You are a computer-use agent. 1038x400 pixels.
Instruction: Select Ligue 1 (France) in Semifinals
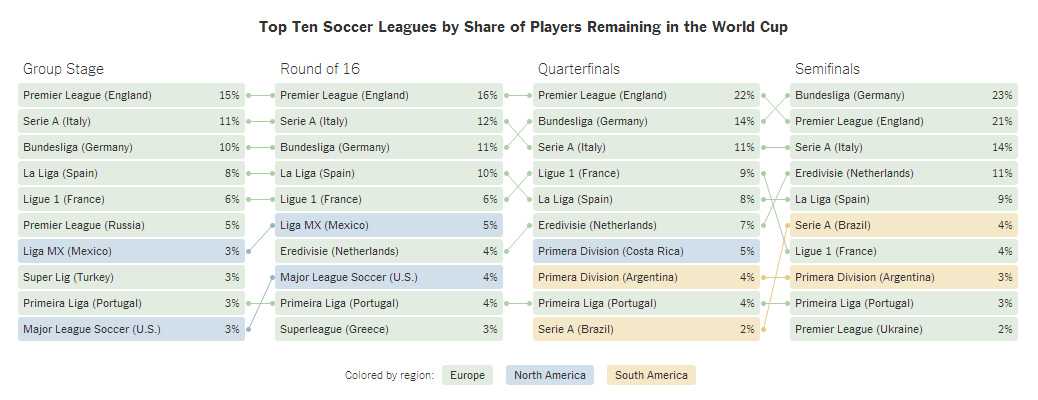[x=904, y=251]
